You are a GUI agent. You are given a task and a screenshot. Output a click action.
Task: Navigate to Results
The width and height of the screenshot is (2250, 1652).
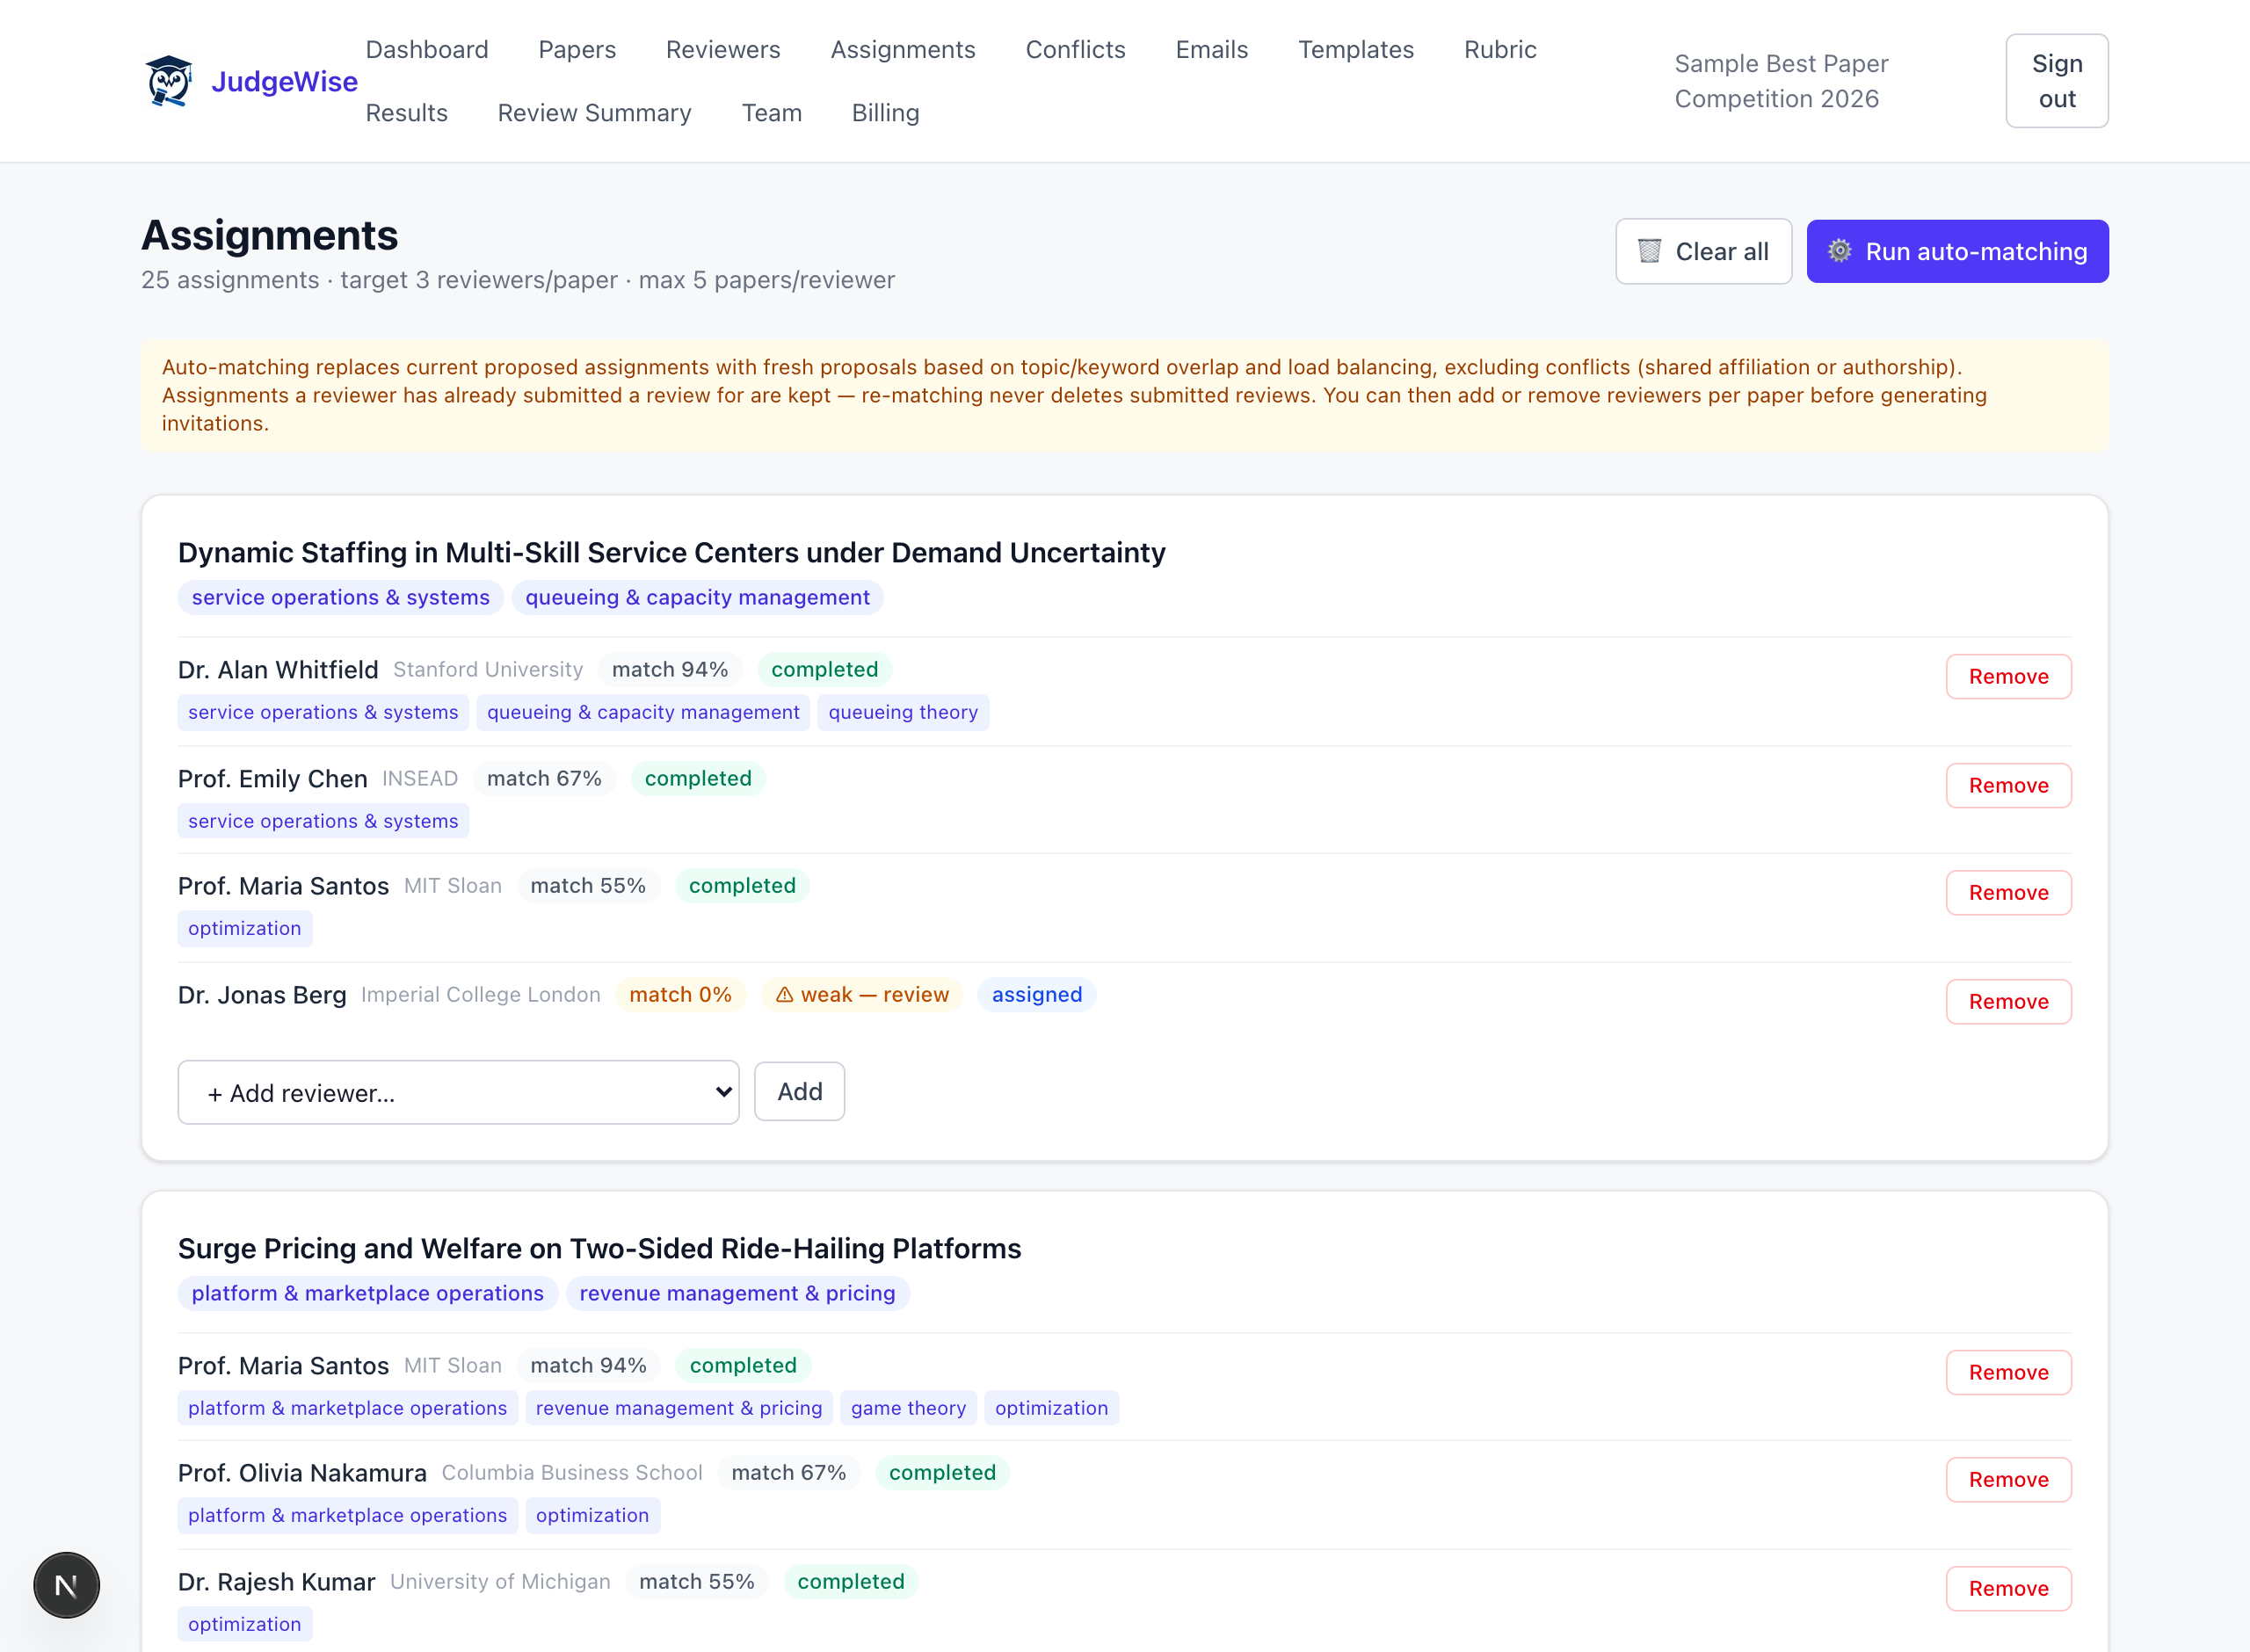click(406, 113)
